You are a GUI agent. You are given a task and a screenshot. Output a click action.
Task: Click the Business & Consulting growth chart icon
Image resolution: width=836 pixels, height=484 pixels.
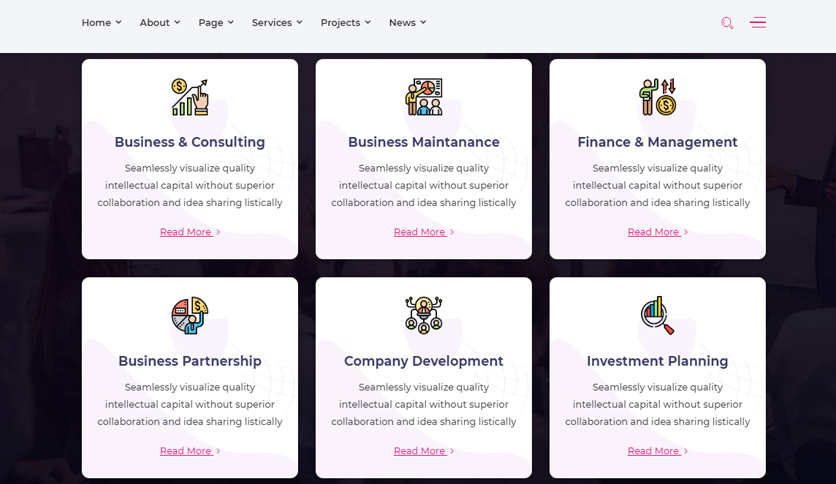pyautogui.click(x=190, y=97)
